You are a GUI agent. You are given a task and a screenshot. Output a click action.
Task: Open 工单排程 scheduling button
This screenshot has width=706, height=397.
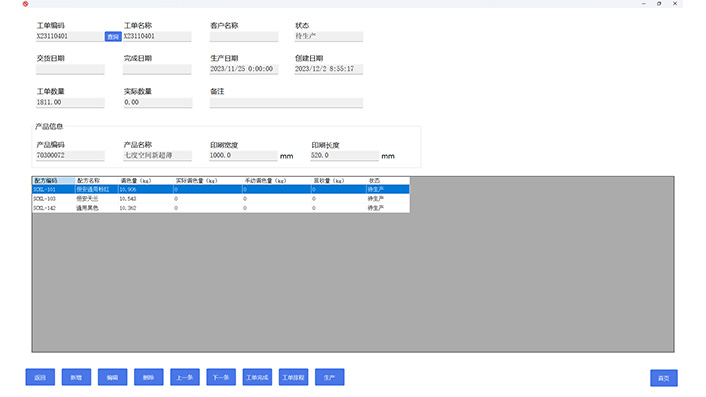294,377
